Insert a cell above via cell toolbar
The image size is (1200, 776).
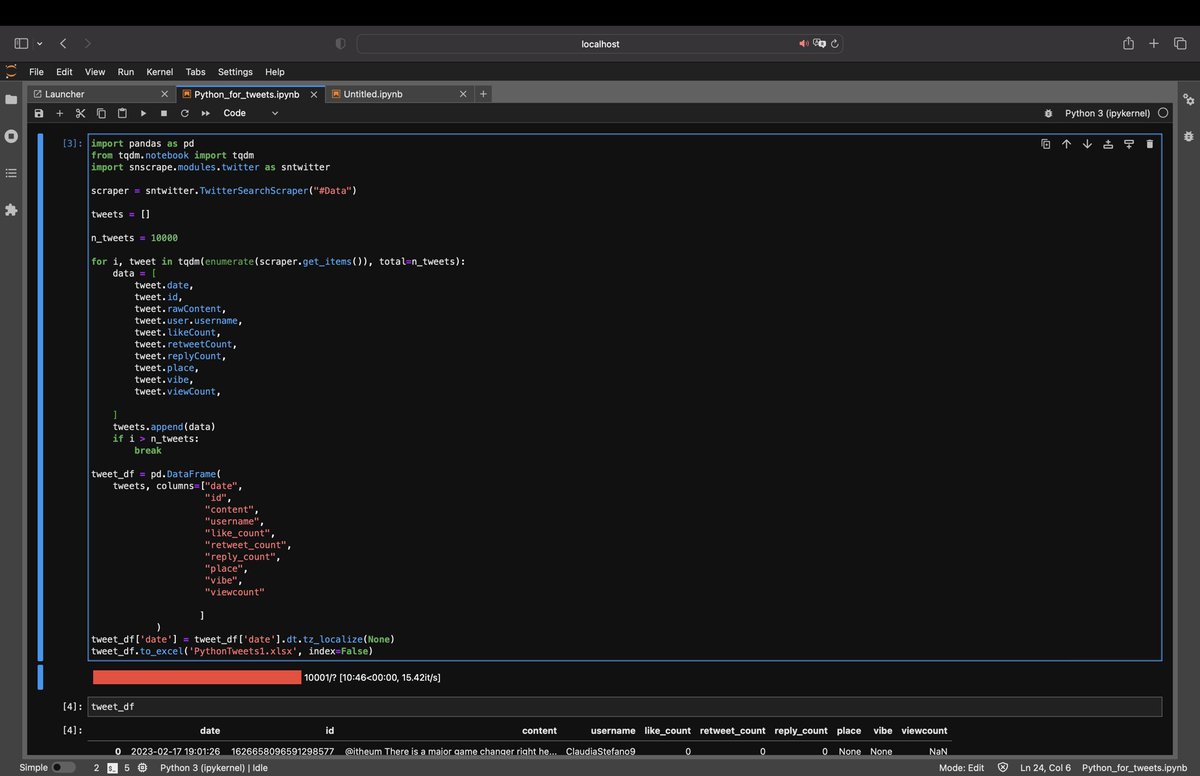click(1108, 144)
